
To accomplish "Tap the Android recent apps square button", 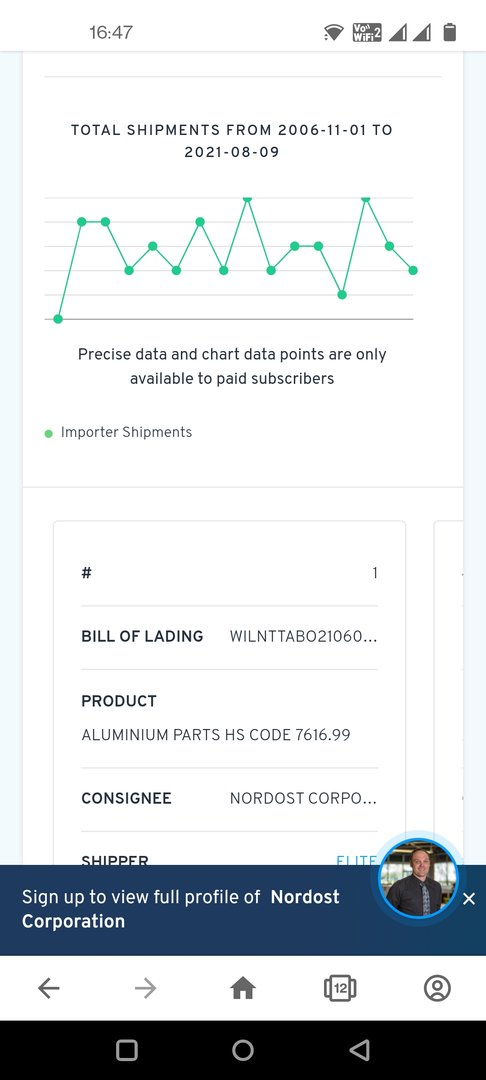I will point(127,1050).
